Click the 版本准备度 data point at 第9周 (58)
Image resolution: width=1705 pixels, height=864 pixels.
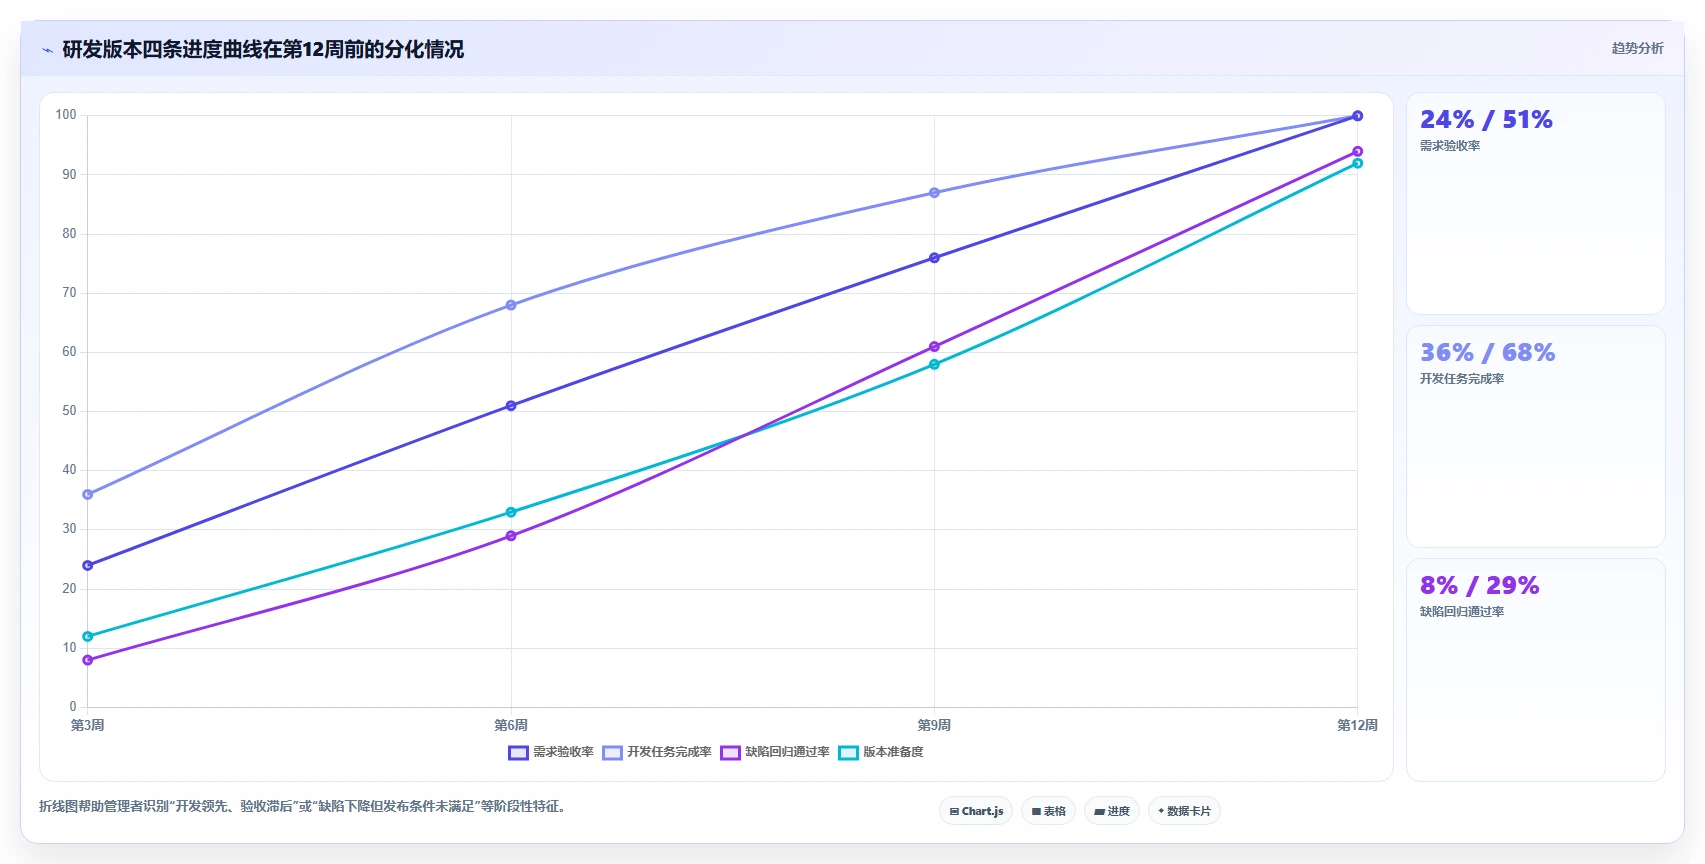pyautogui.click(x=934, y=365)
